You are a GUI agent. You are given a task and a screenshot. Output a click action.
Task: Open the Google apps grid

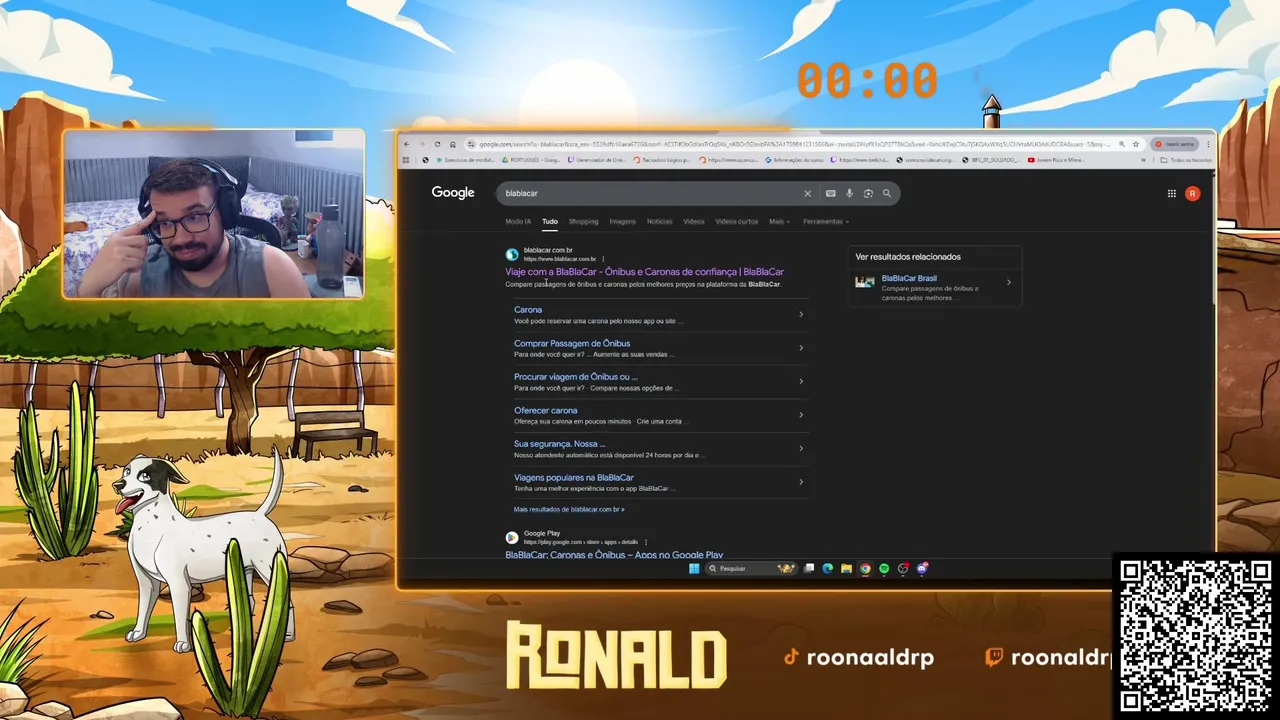click(1172, 193)
